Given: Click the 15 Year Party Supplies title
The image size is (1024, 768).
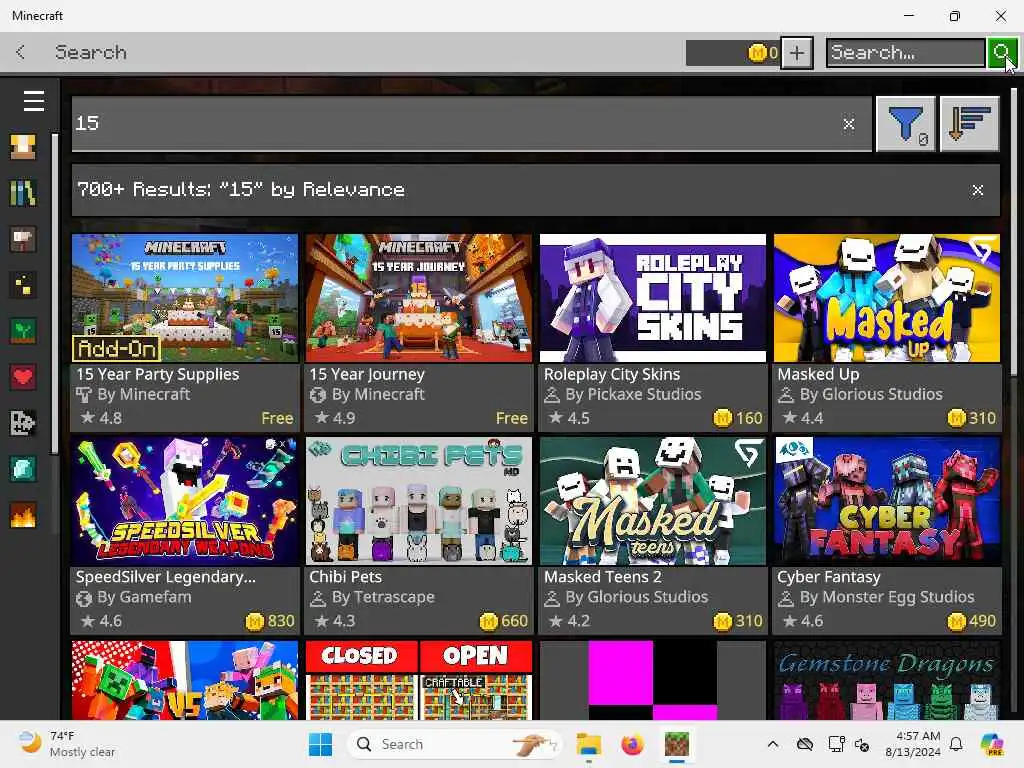Looking at the screenshot, I should [157, 374].
